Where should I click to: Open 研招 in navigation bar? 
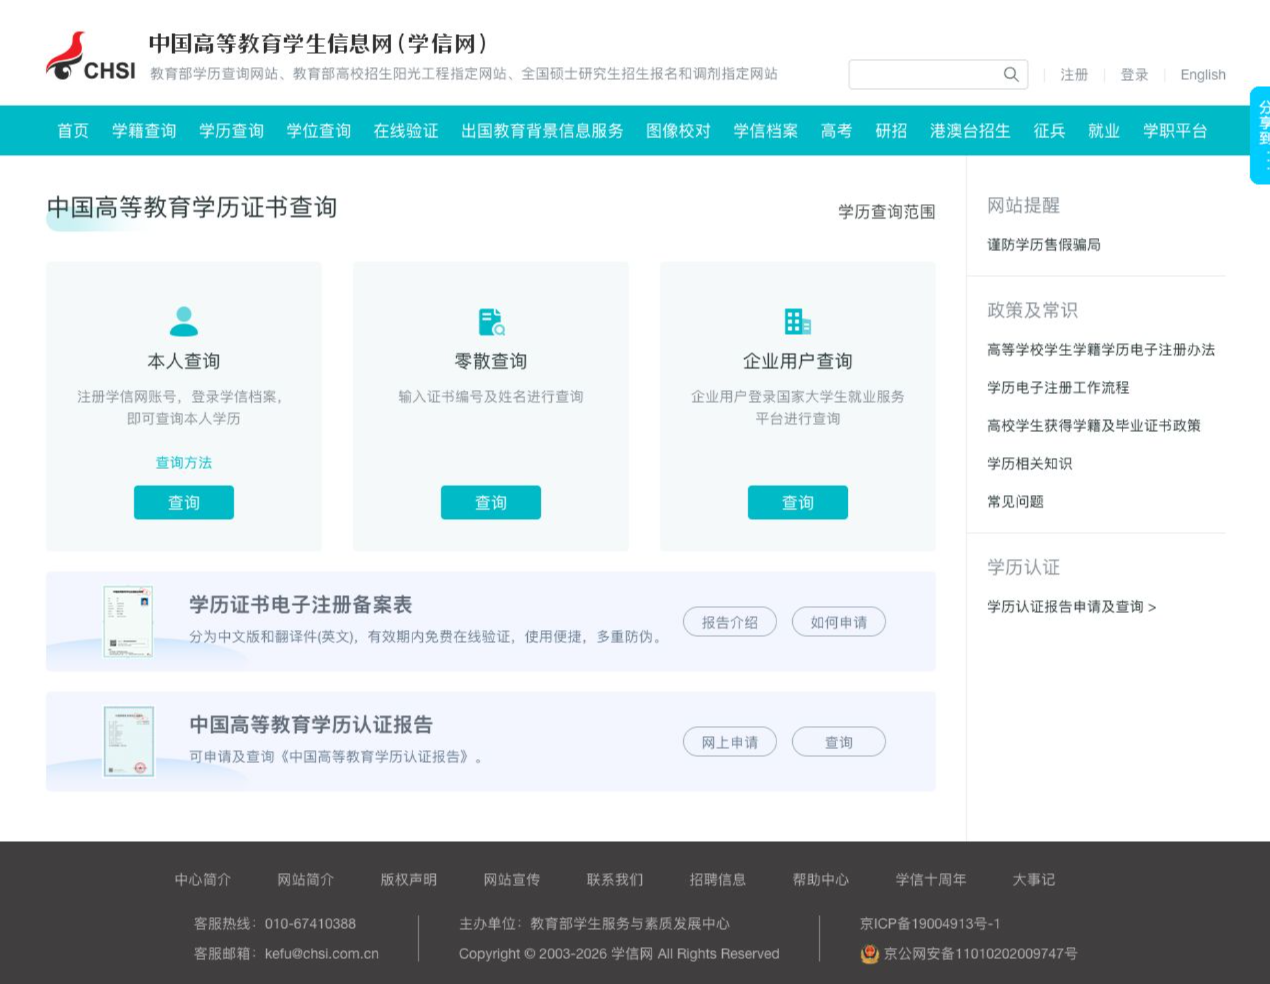(891, 131)
